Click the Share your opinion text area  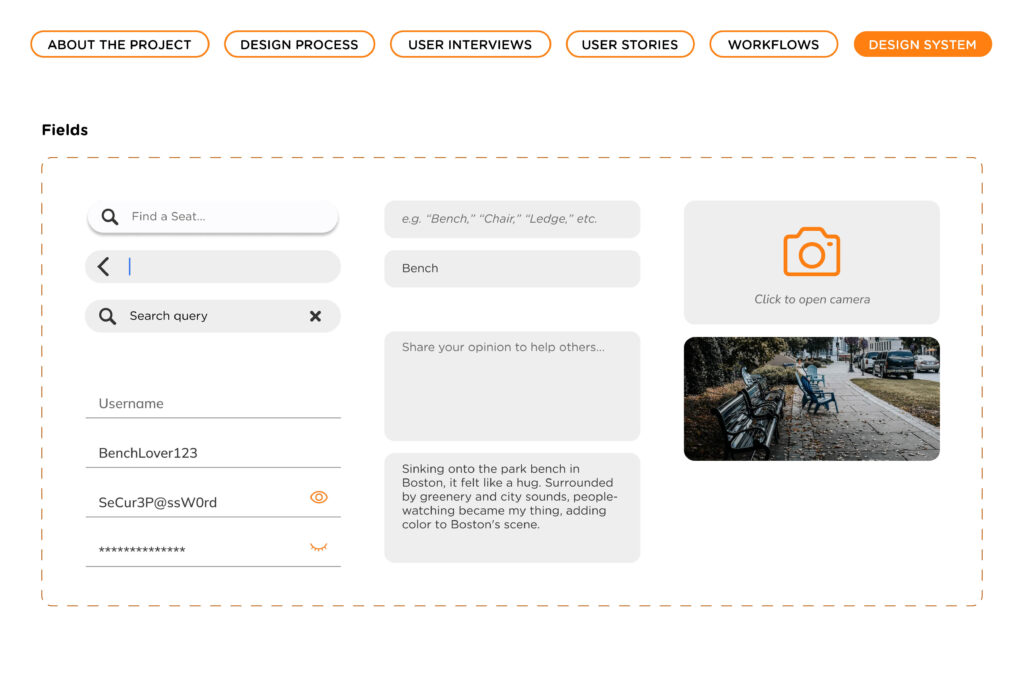512,386
